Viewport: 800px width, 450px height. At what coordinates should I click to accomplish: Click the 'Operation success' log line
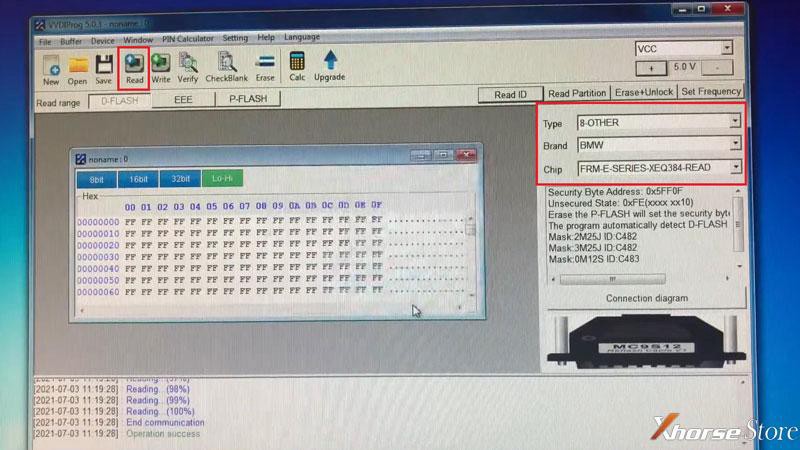click(163, 434)
